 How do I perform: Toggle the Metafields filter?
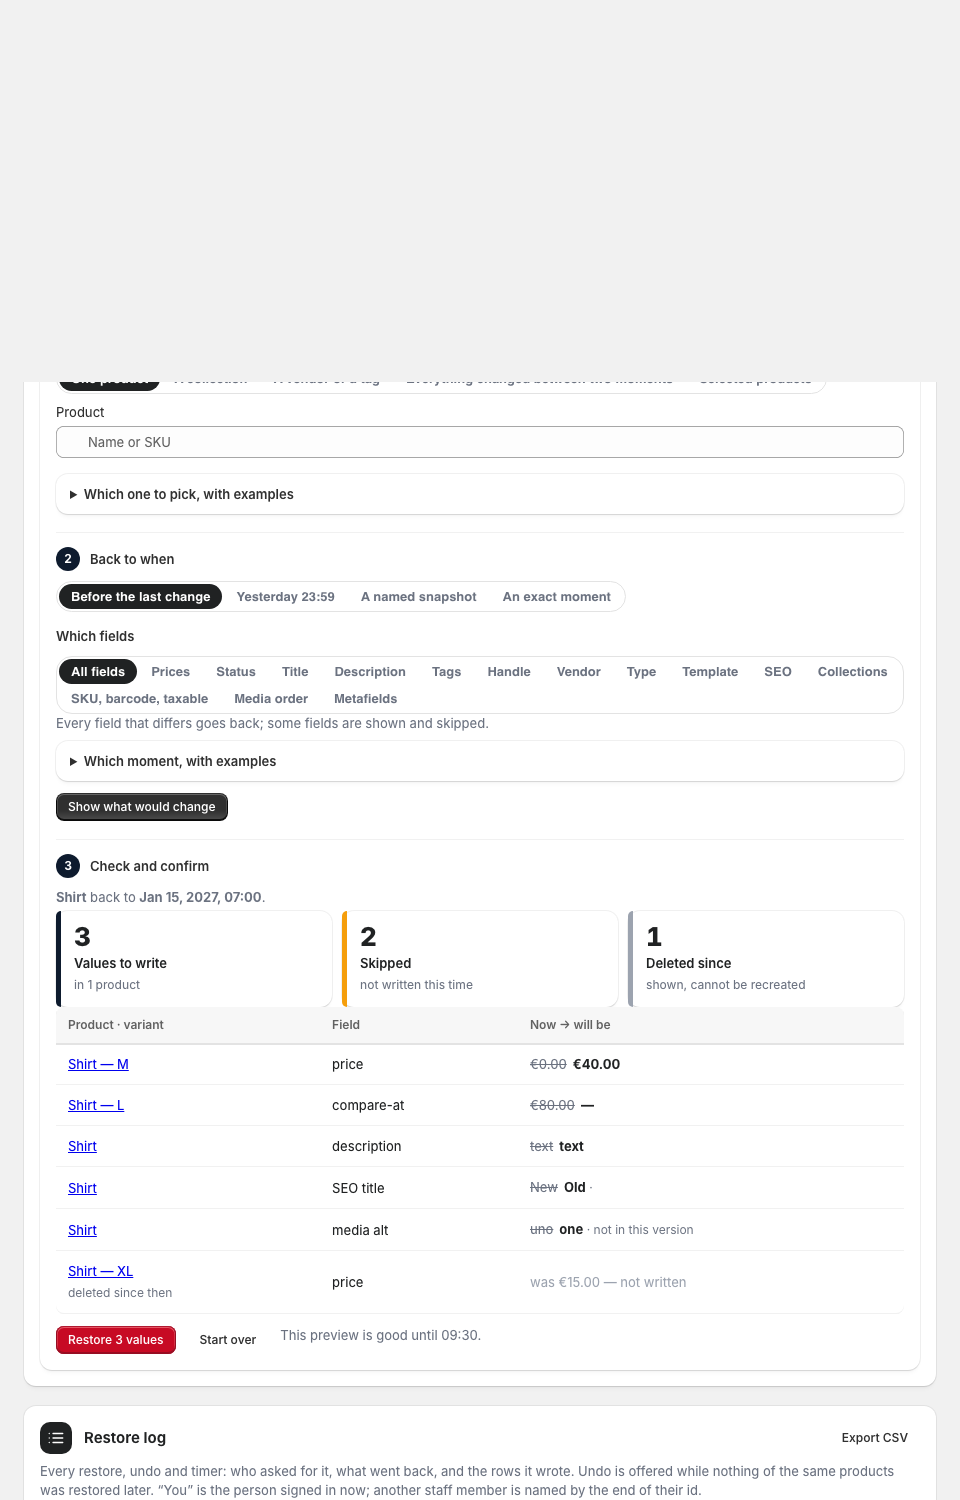(366, 699)
